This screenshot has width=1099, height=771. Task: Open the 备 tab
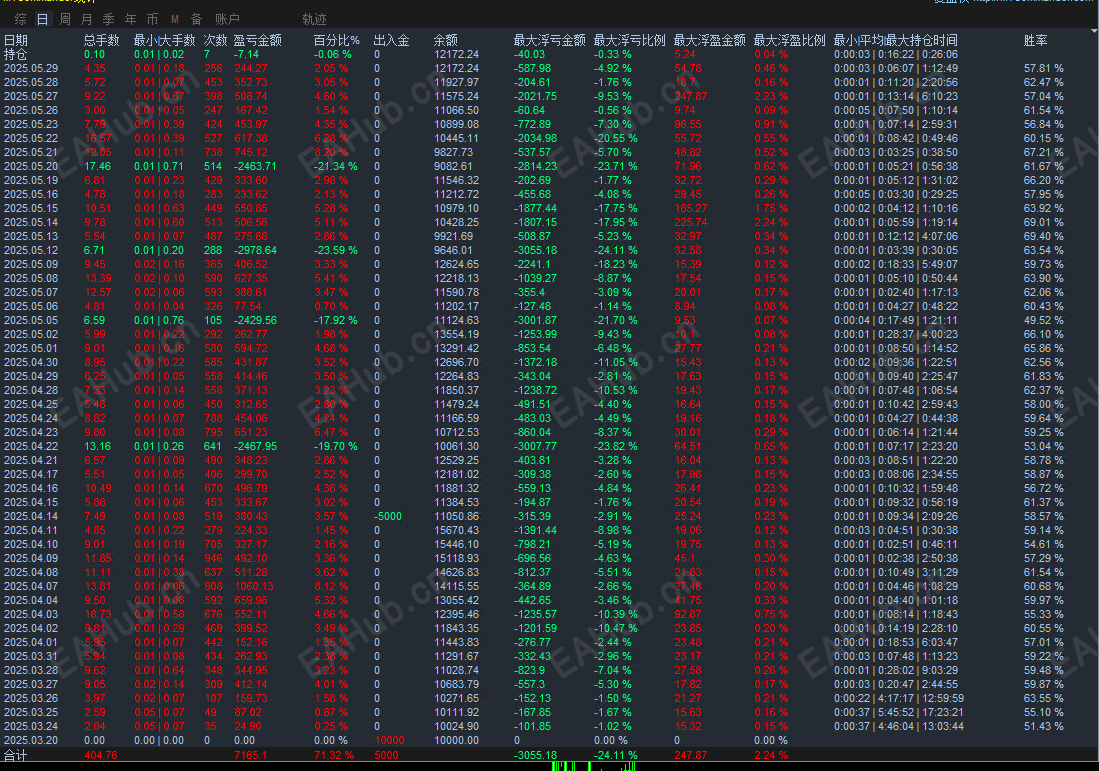[x=196, y=19]
